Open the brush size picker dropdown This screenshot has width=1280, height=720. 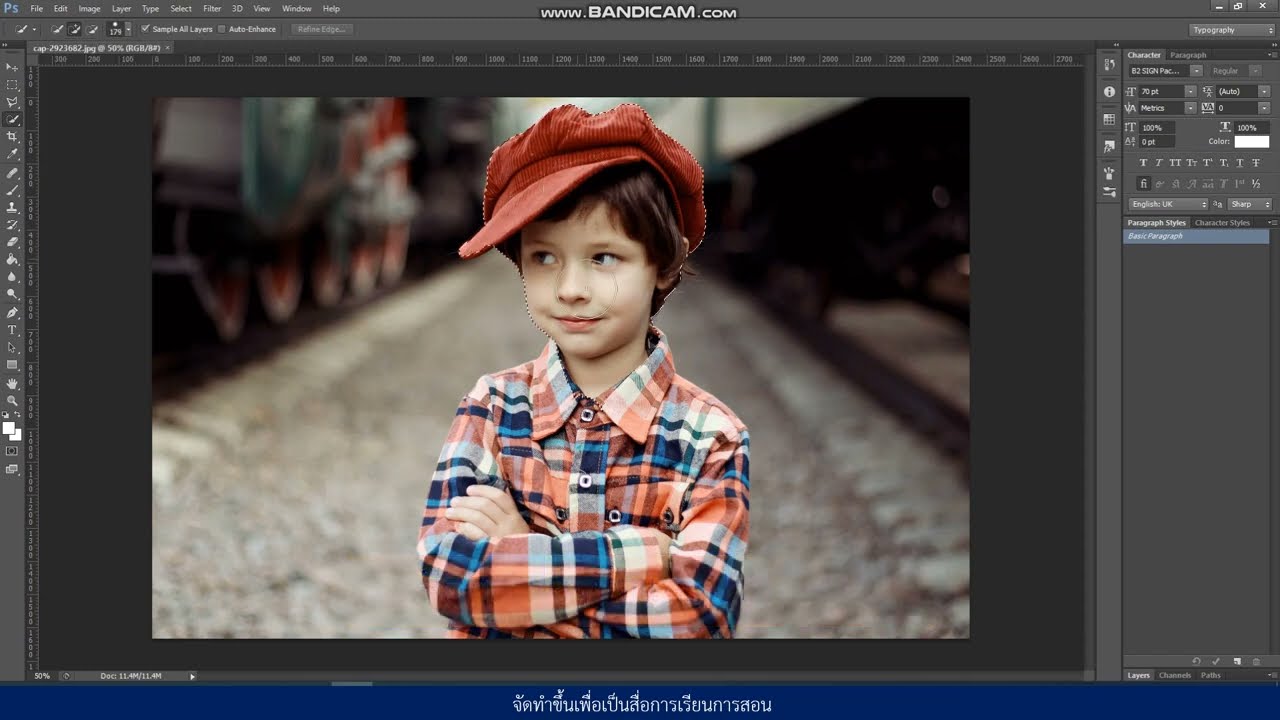128,30
